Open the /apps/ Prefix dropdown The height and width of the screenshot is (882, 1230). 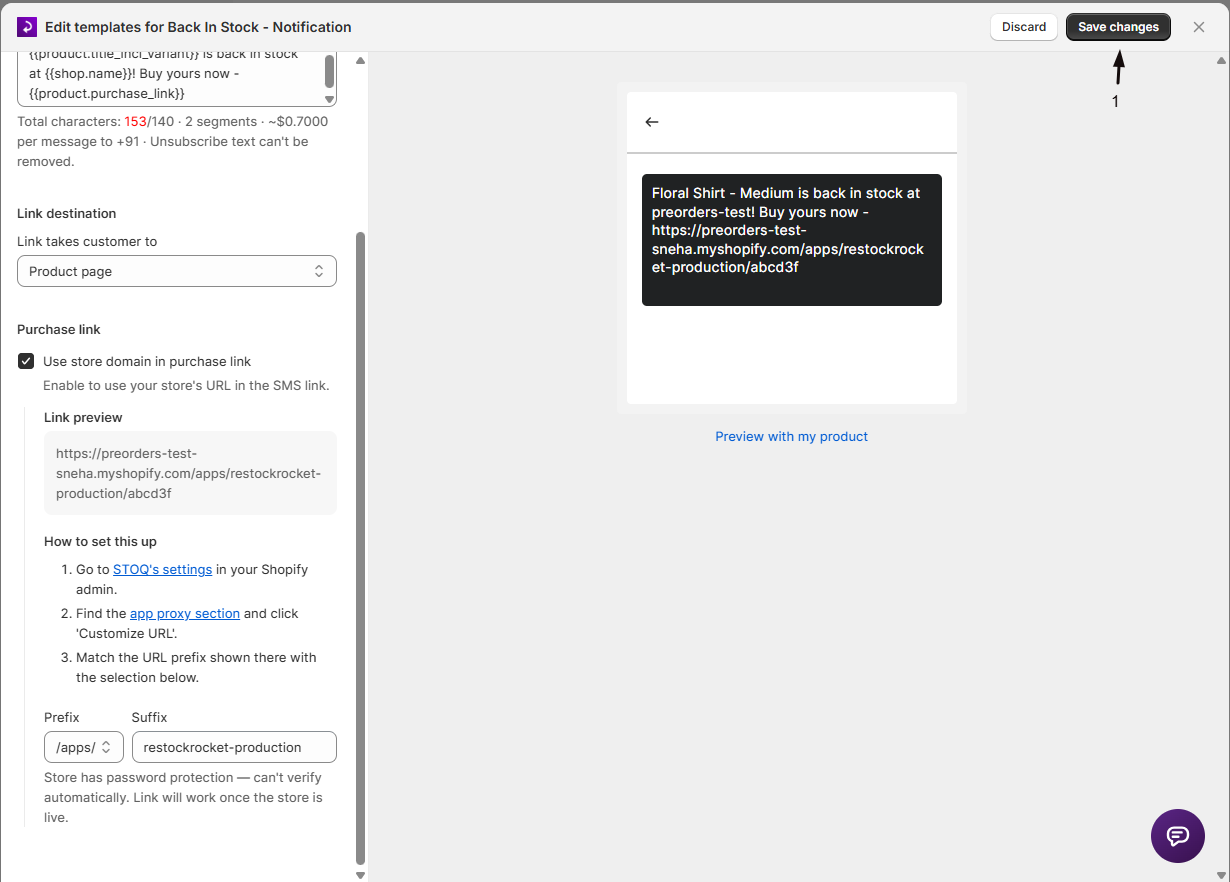tap(84, 747)
